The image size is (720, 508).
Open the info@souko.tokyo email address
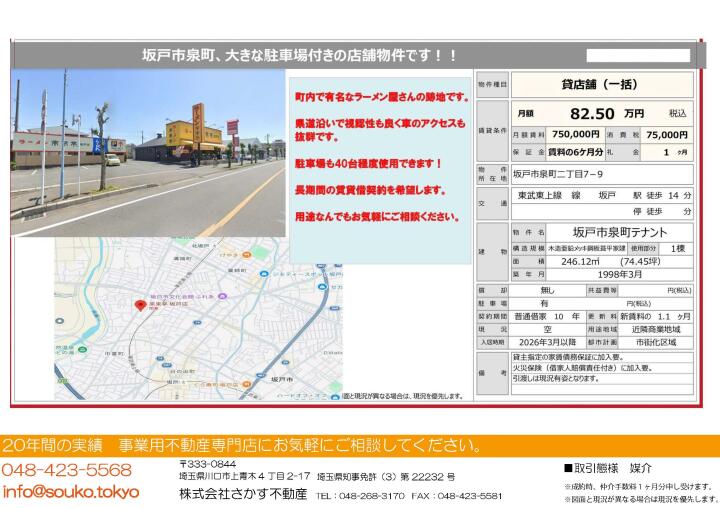click(70, 491)
